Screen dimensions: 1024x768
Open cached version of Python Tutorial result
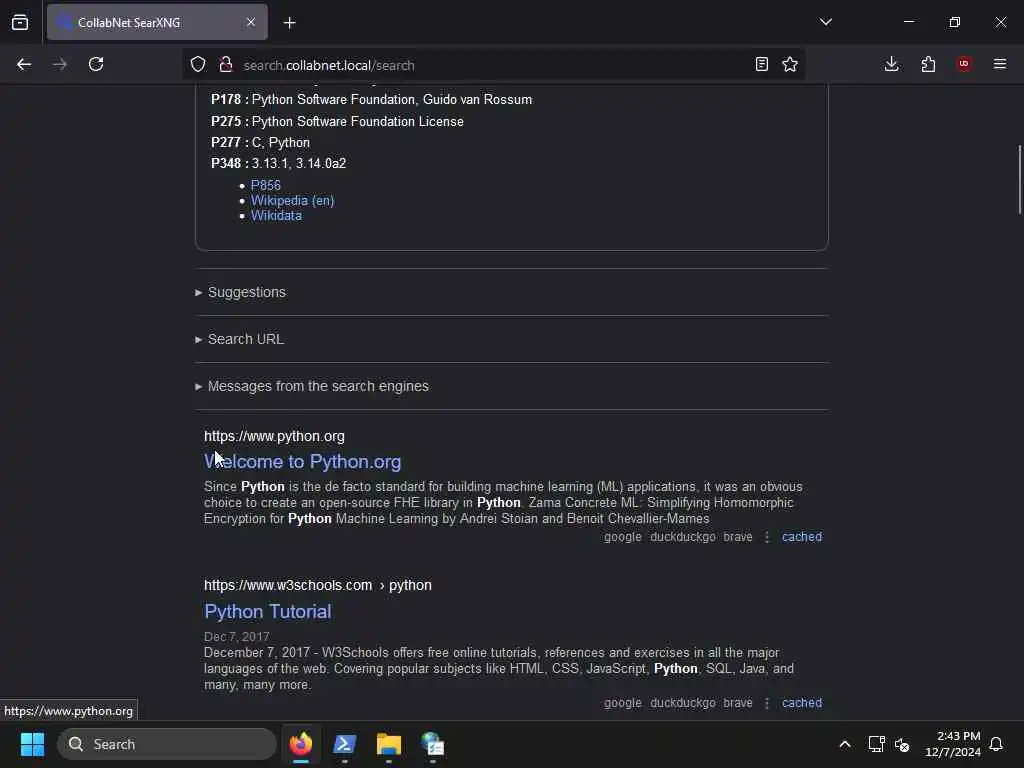pos(802,703)
